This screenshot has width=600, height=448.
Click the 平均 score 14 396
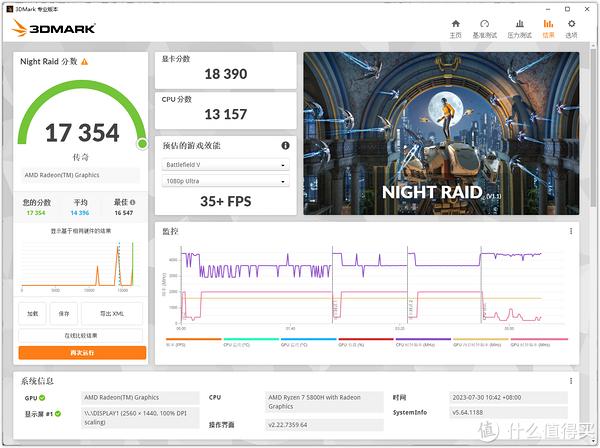(80, 213)
